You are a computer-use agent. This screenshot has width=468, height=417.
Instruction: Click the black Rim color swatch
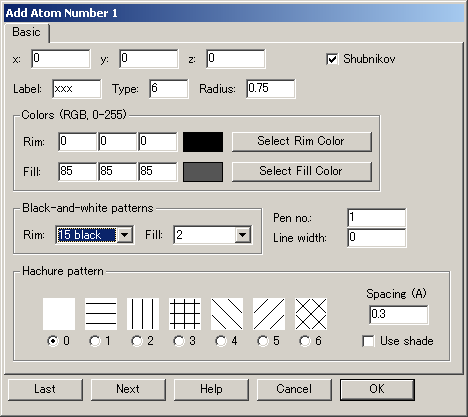coord(203,142)
